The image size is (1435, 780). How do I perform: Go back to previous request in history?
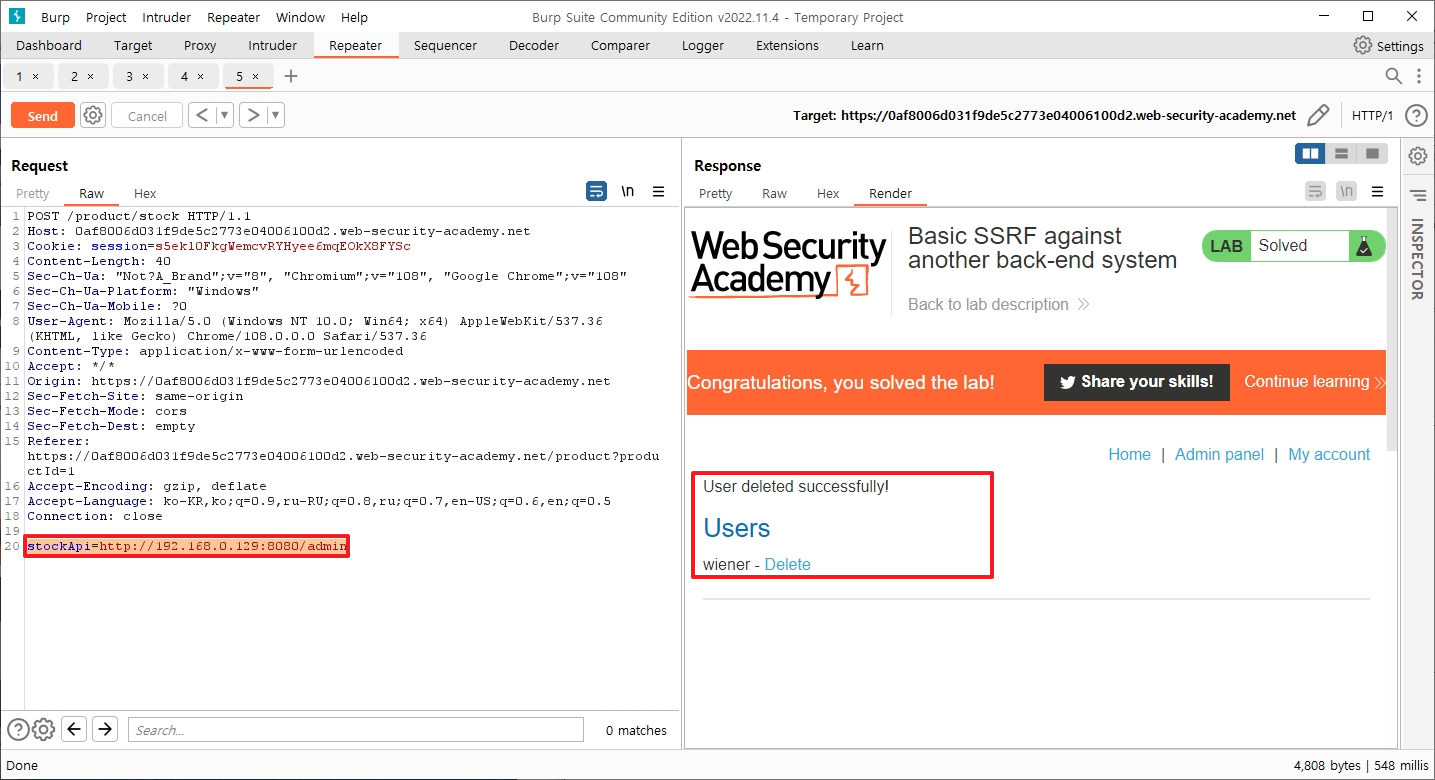click(x=202, y=115)
